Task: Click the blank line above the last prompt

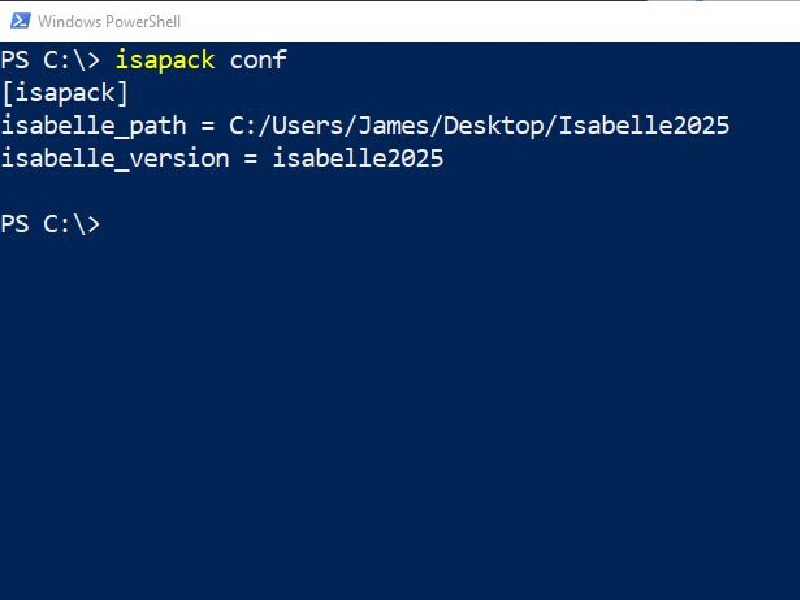Action: pos(400,191)
